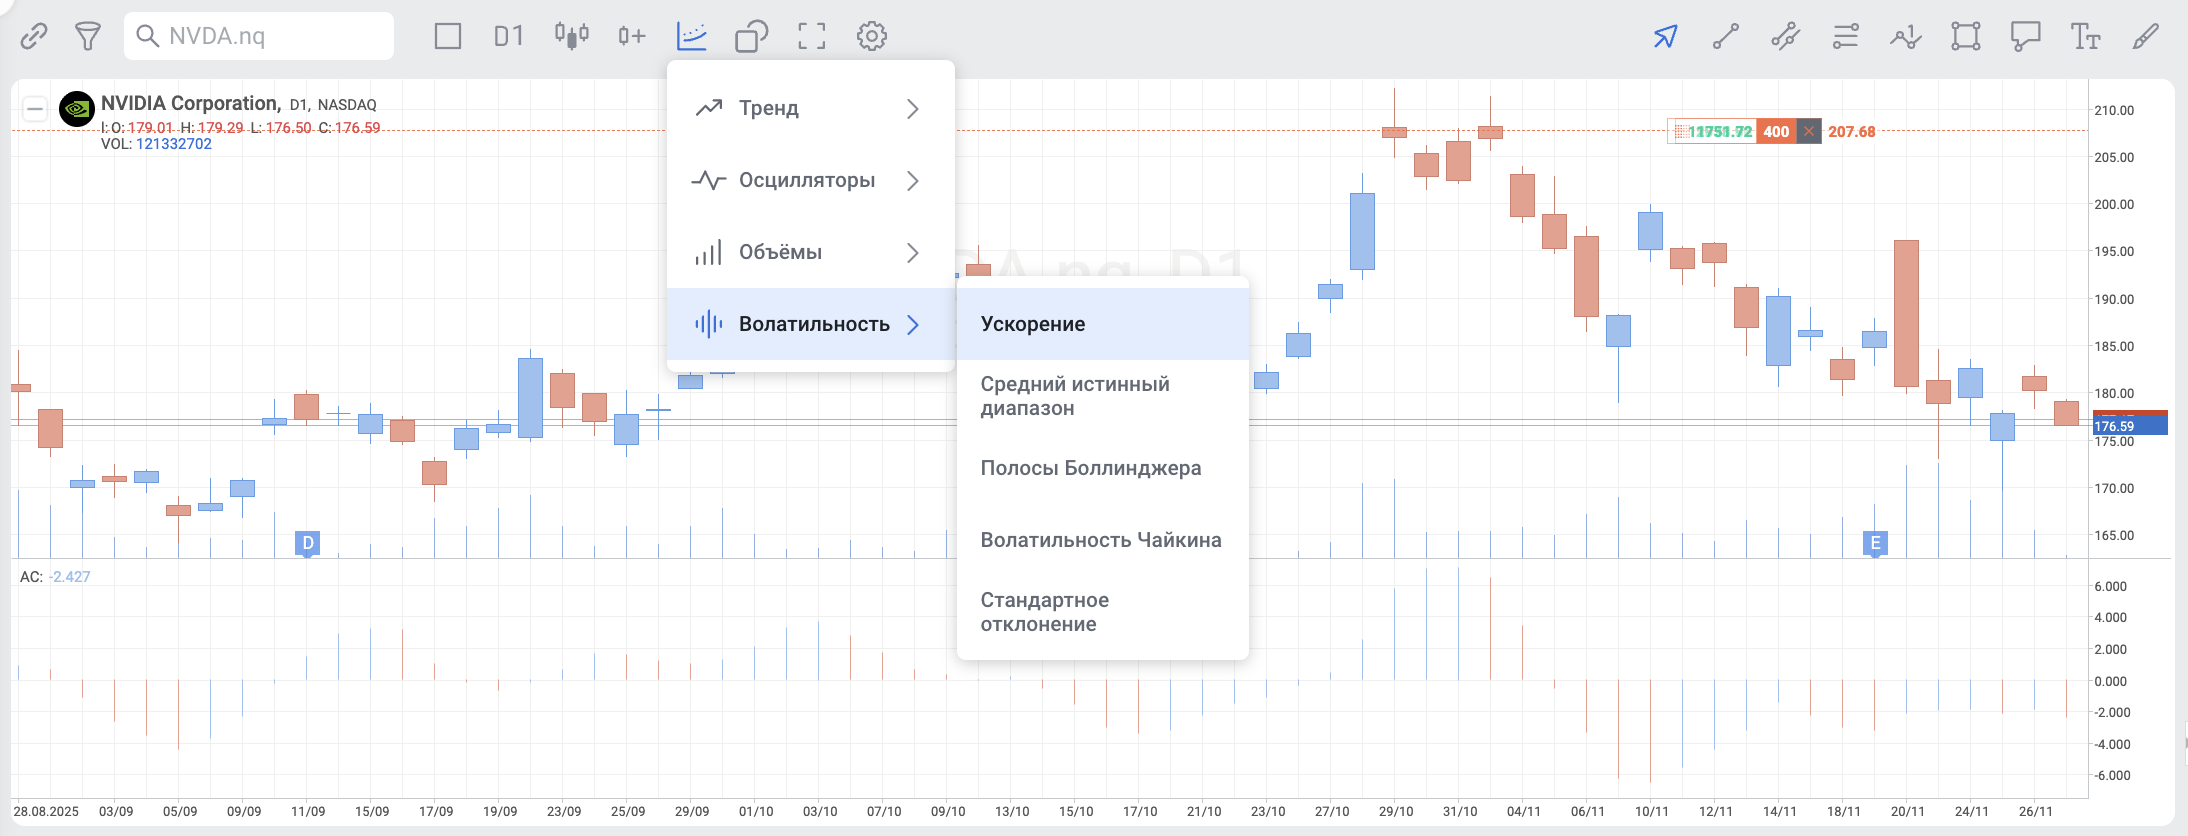Open the Осцилляторы indicator submenu

811,180
